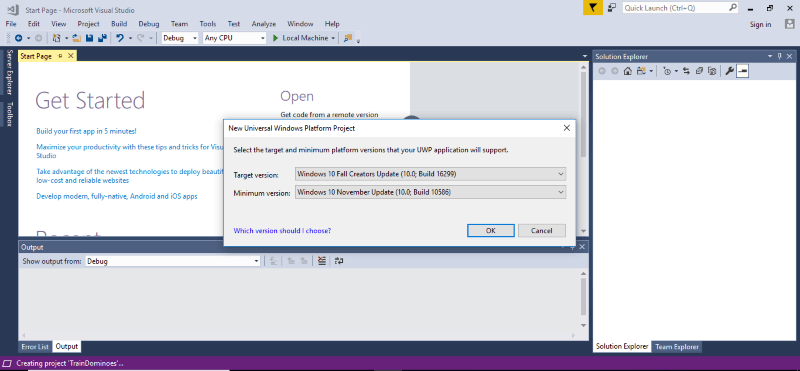Expand the Local Machine target dropdown arrow
The image size is (800, 371).
click(x=333, y=38)
